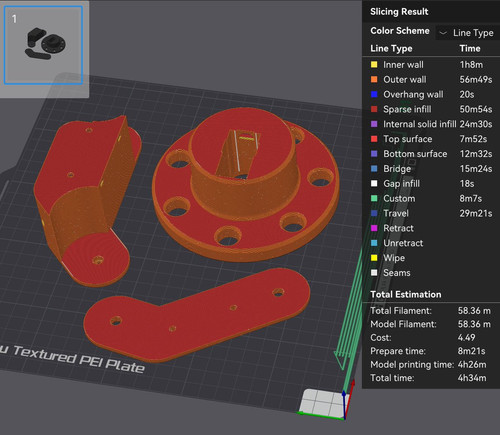
Task: Click the dropdown chevron beside Line Type
Action: click(x=443, y=33)
